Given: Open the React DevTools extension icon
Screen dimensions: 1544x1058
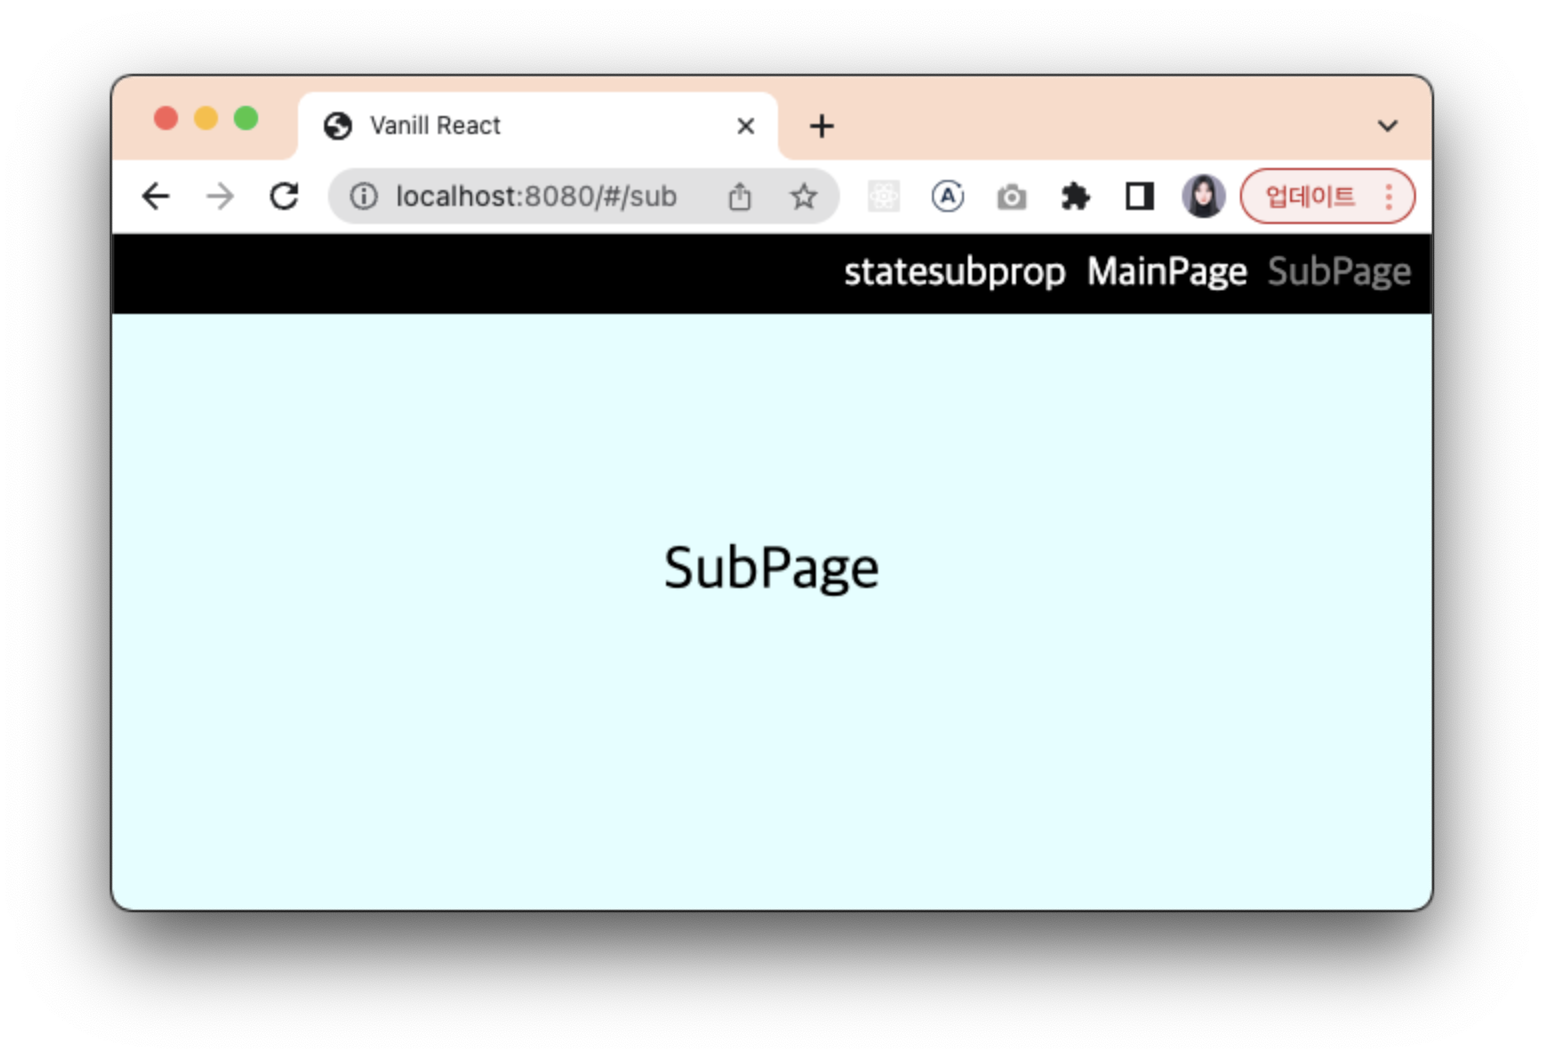Looking at the screenshot, I should click(883, 196).
